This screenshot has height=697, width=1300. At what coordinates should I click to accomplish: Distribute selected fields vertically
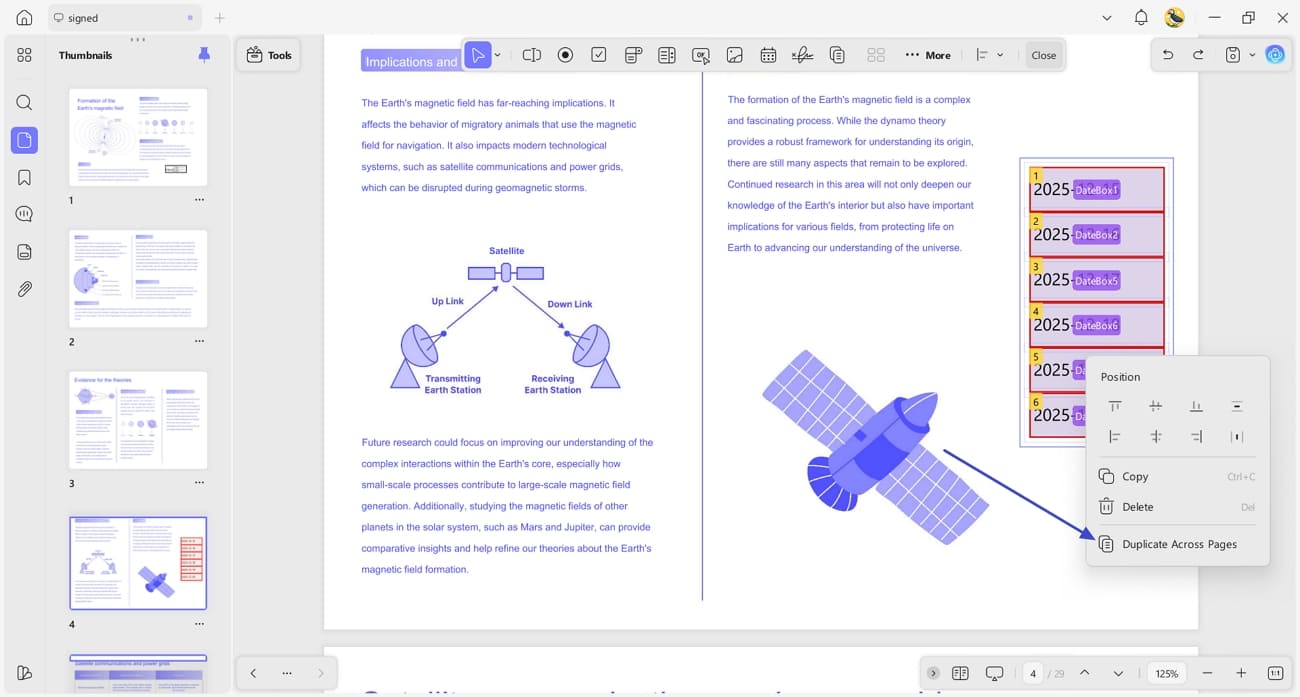[x=1237, y=406]
